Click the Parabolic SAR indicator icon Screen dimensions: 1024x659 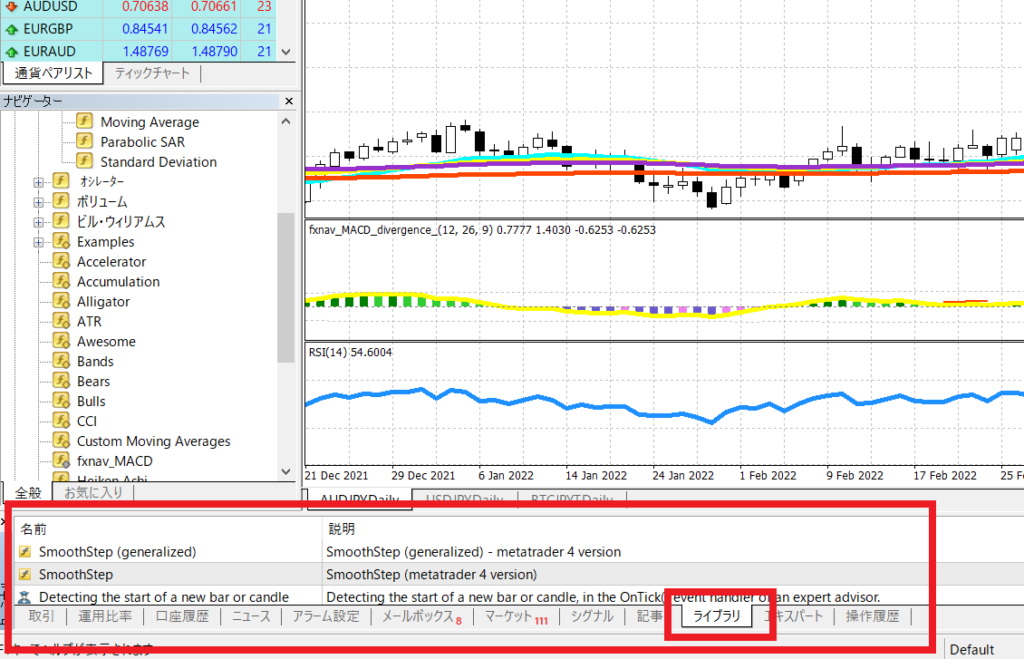coord(84,142)
